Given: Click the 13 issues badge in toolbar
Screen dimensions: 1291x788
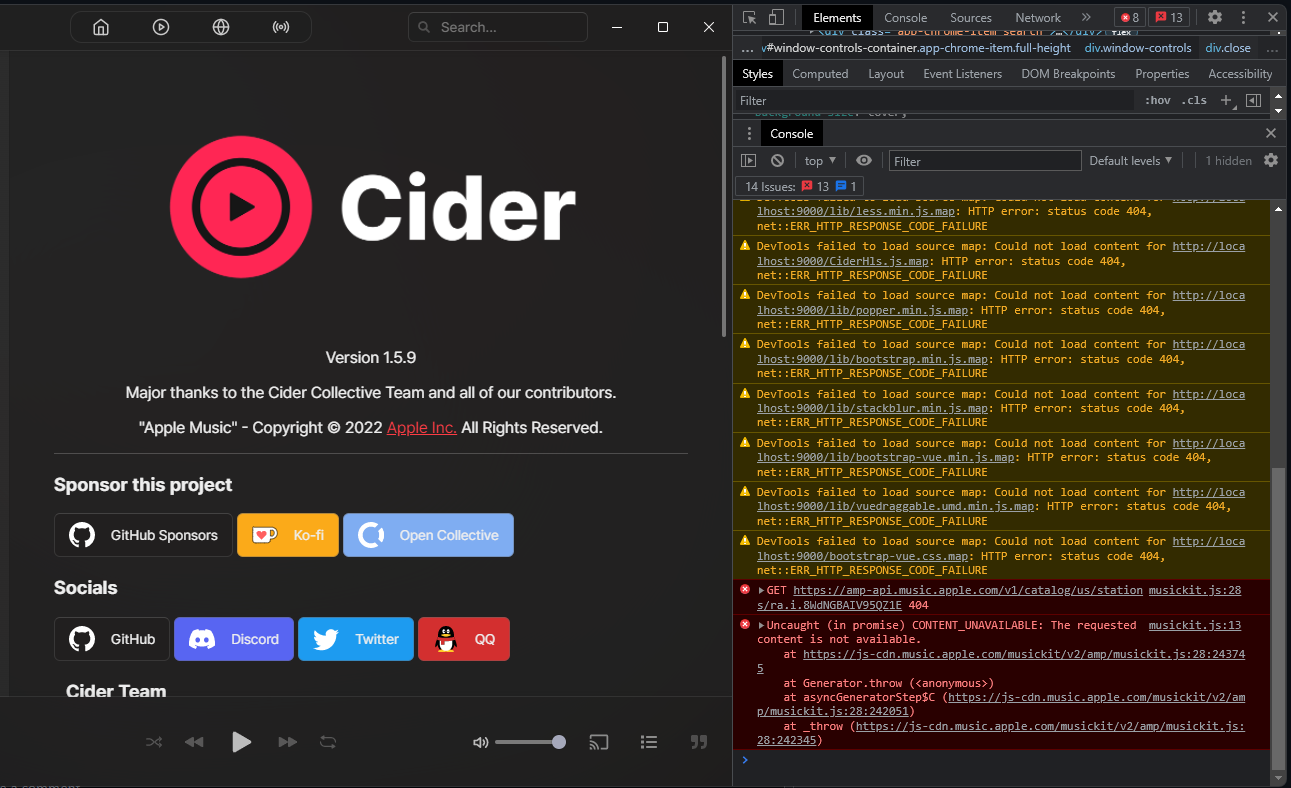Looking at the screenshot, I should tap(1168, 17).
